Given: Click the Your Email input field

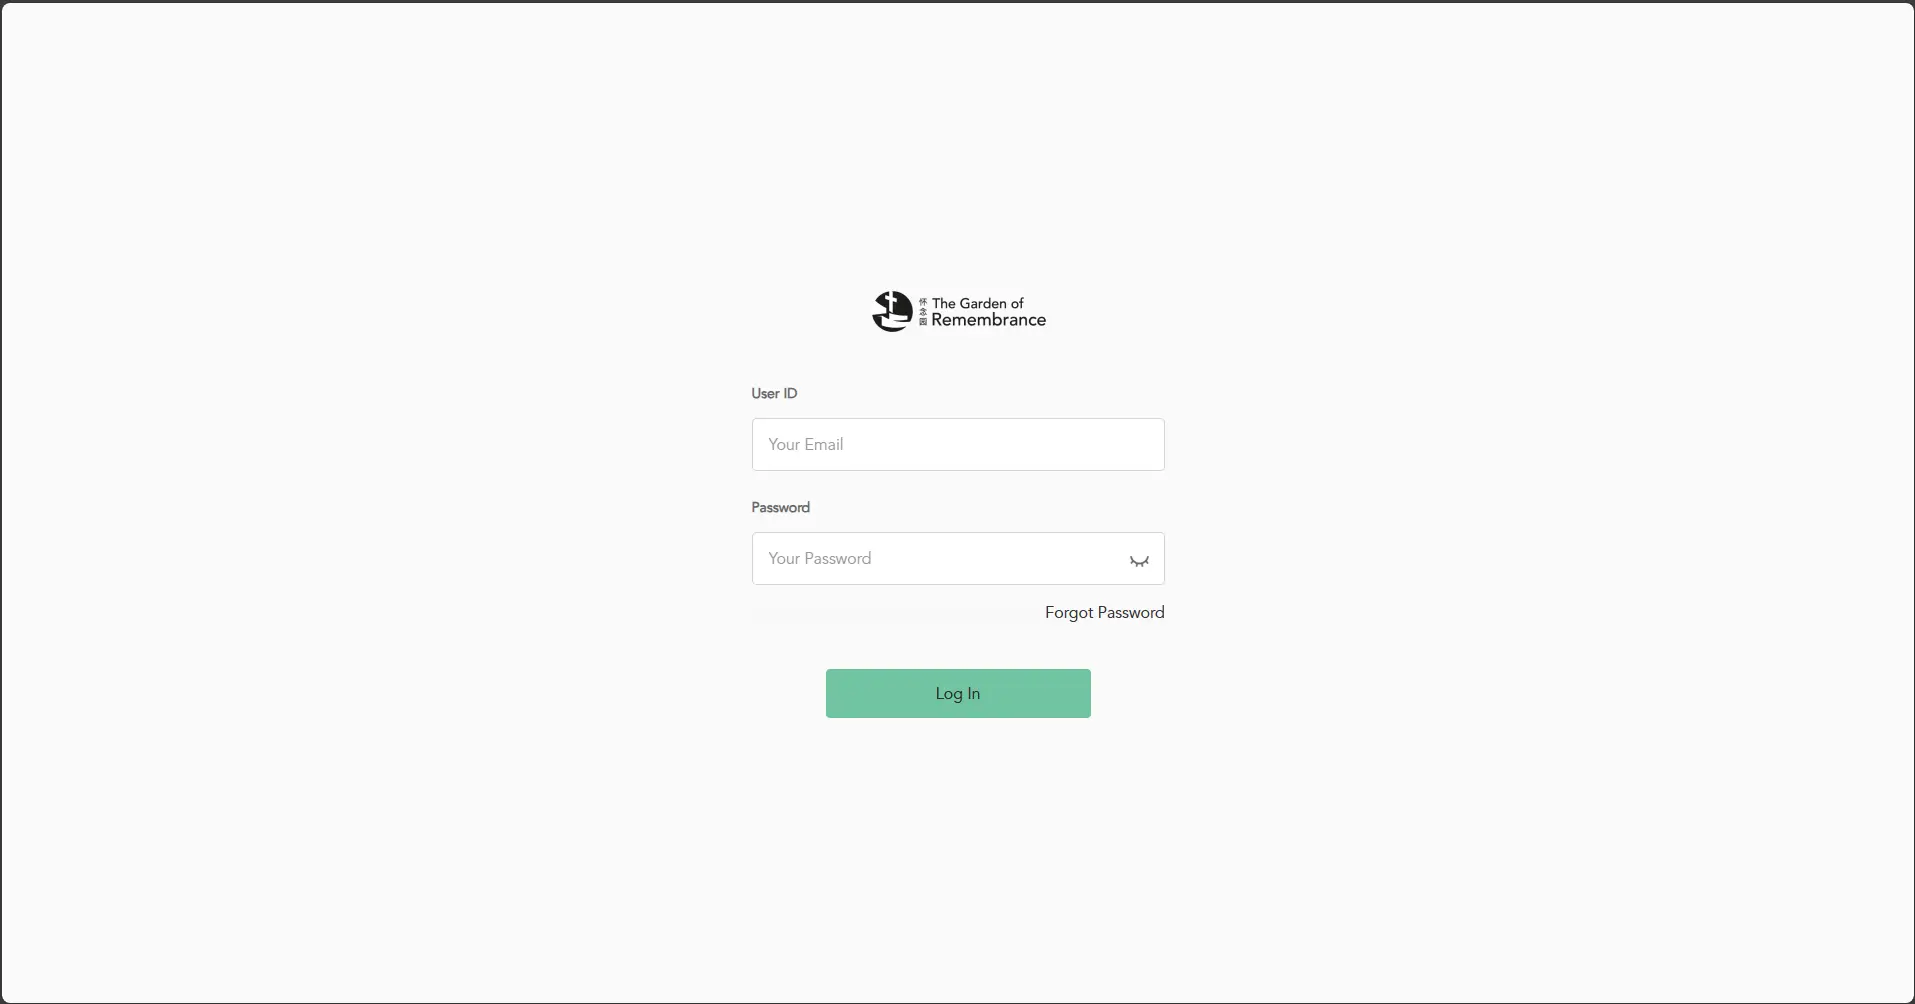Looking at the screenshot, I should [x=958, y=444].
